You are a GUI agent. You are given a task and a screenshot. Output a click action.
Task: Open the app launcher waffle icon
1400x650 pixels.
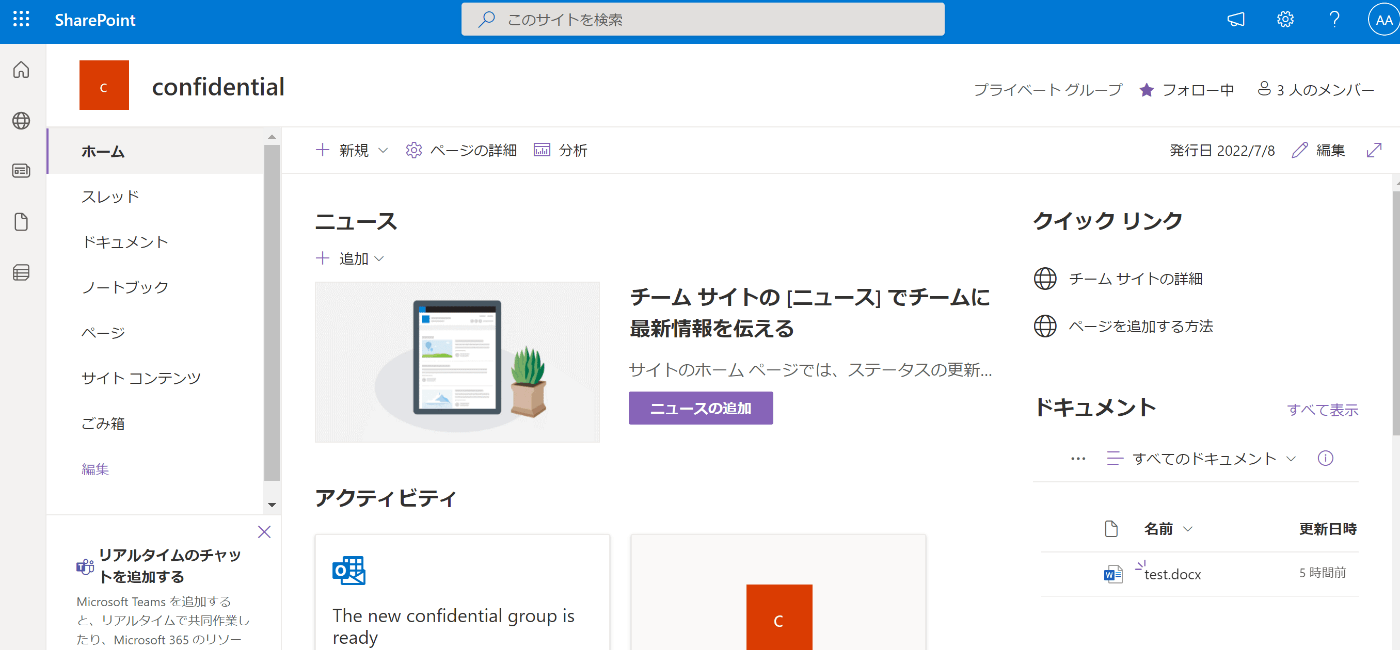coord(21,20)
